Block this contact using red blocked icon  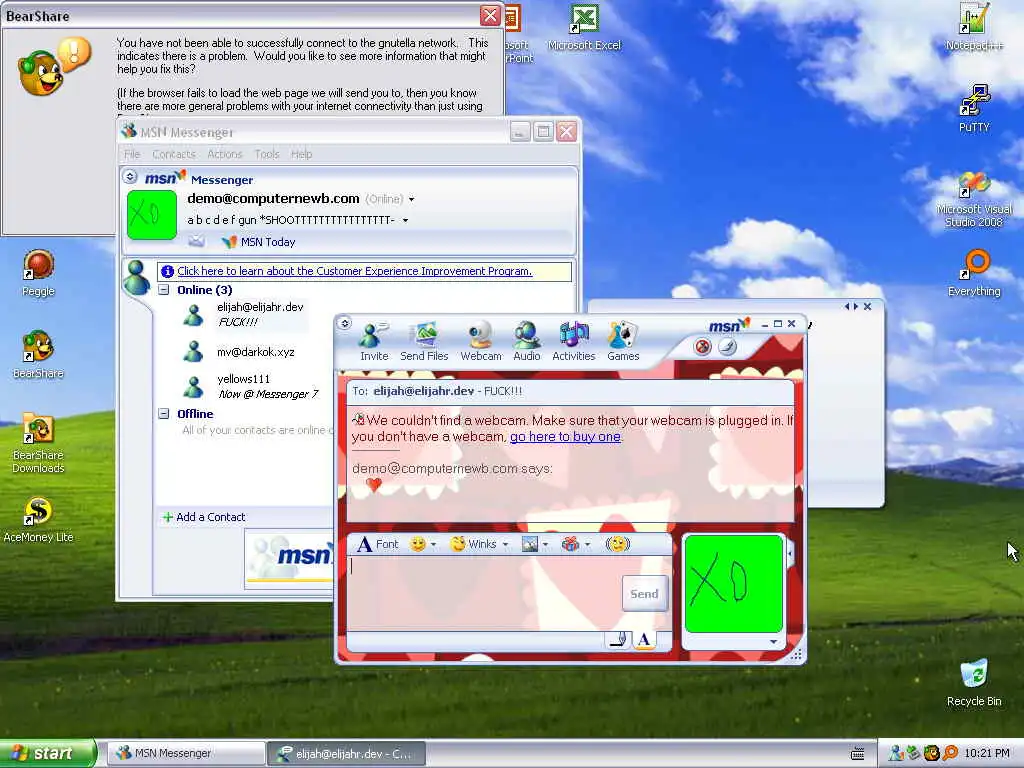pyautogui.click(x=703, y=347)
